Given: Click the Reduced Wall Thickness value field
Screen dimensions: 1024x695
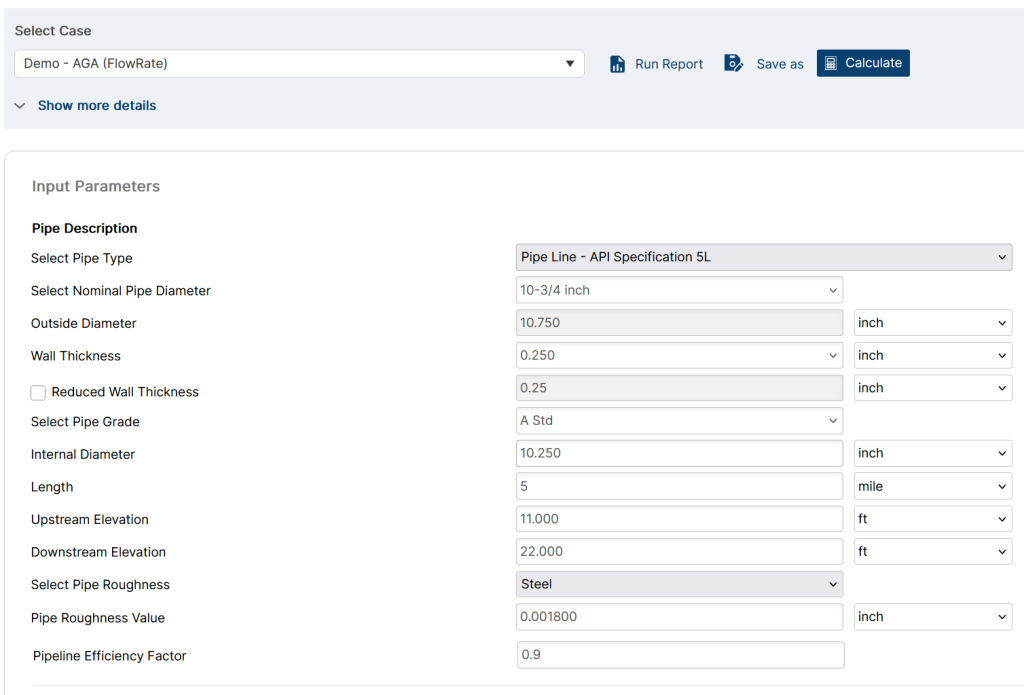Looking at the screenshot, I should [x=679, y=388].
